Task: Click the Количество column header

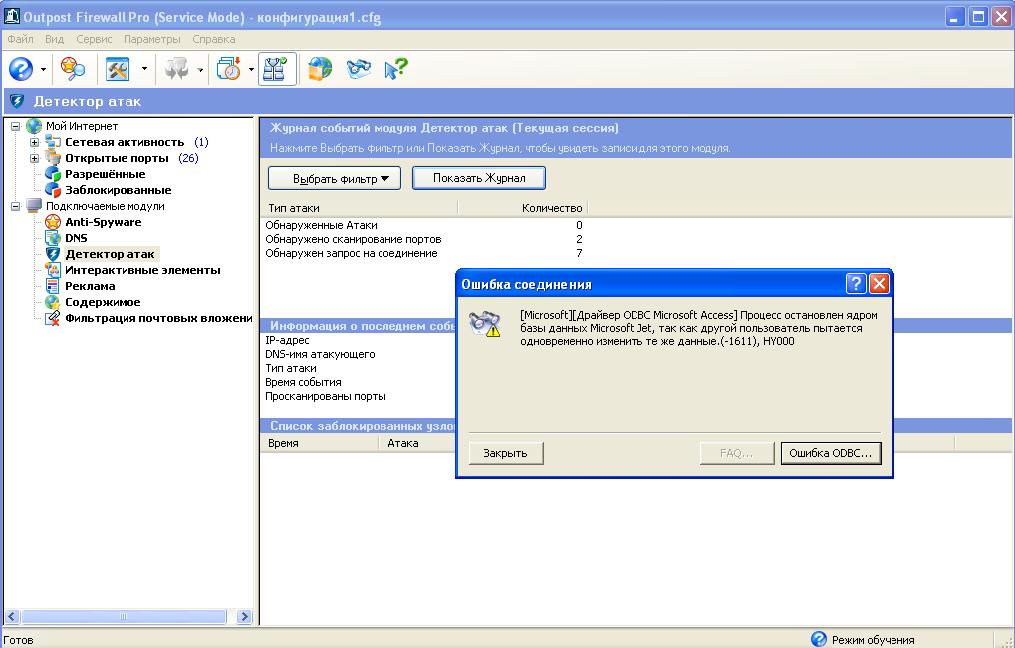Action: (x=522, y=208)
